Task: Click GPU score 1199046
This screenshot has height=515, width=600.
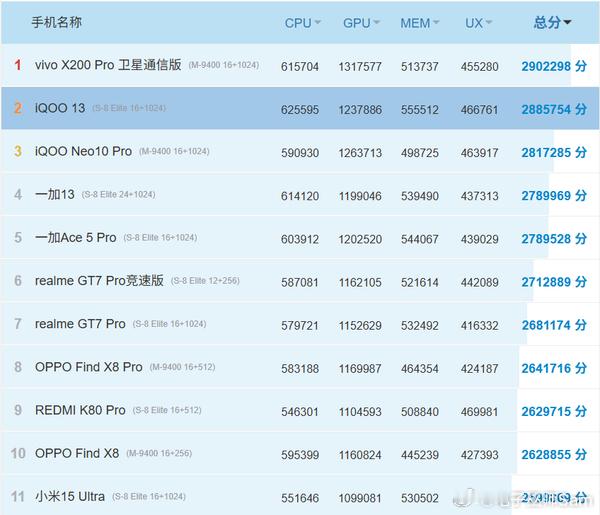Action: pos(360,196)
